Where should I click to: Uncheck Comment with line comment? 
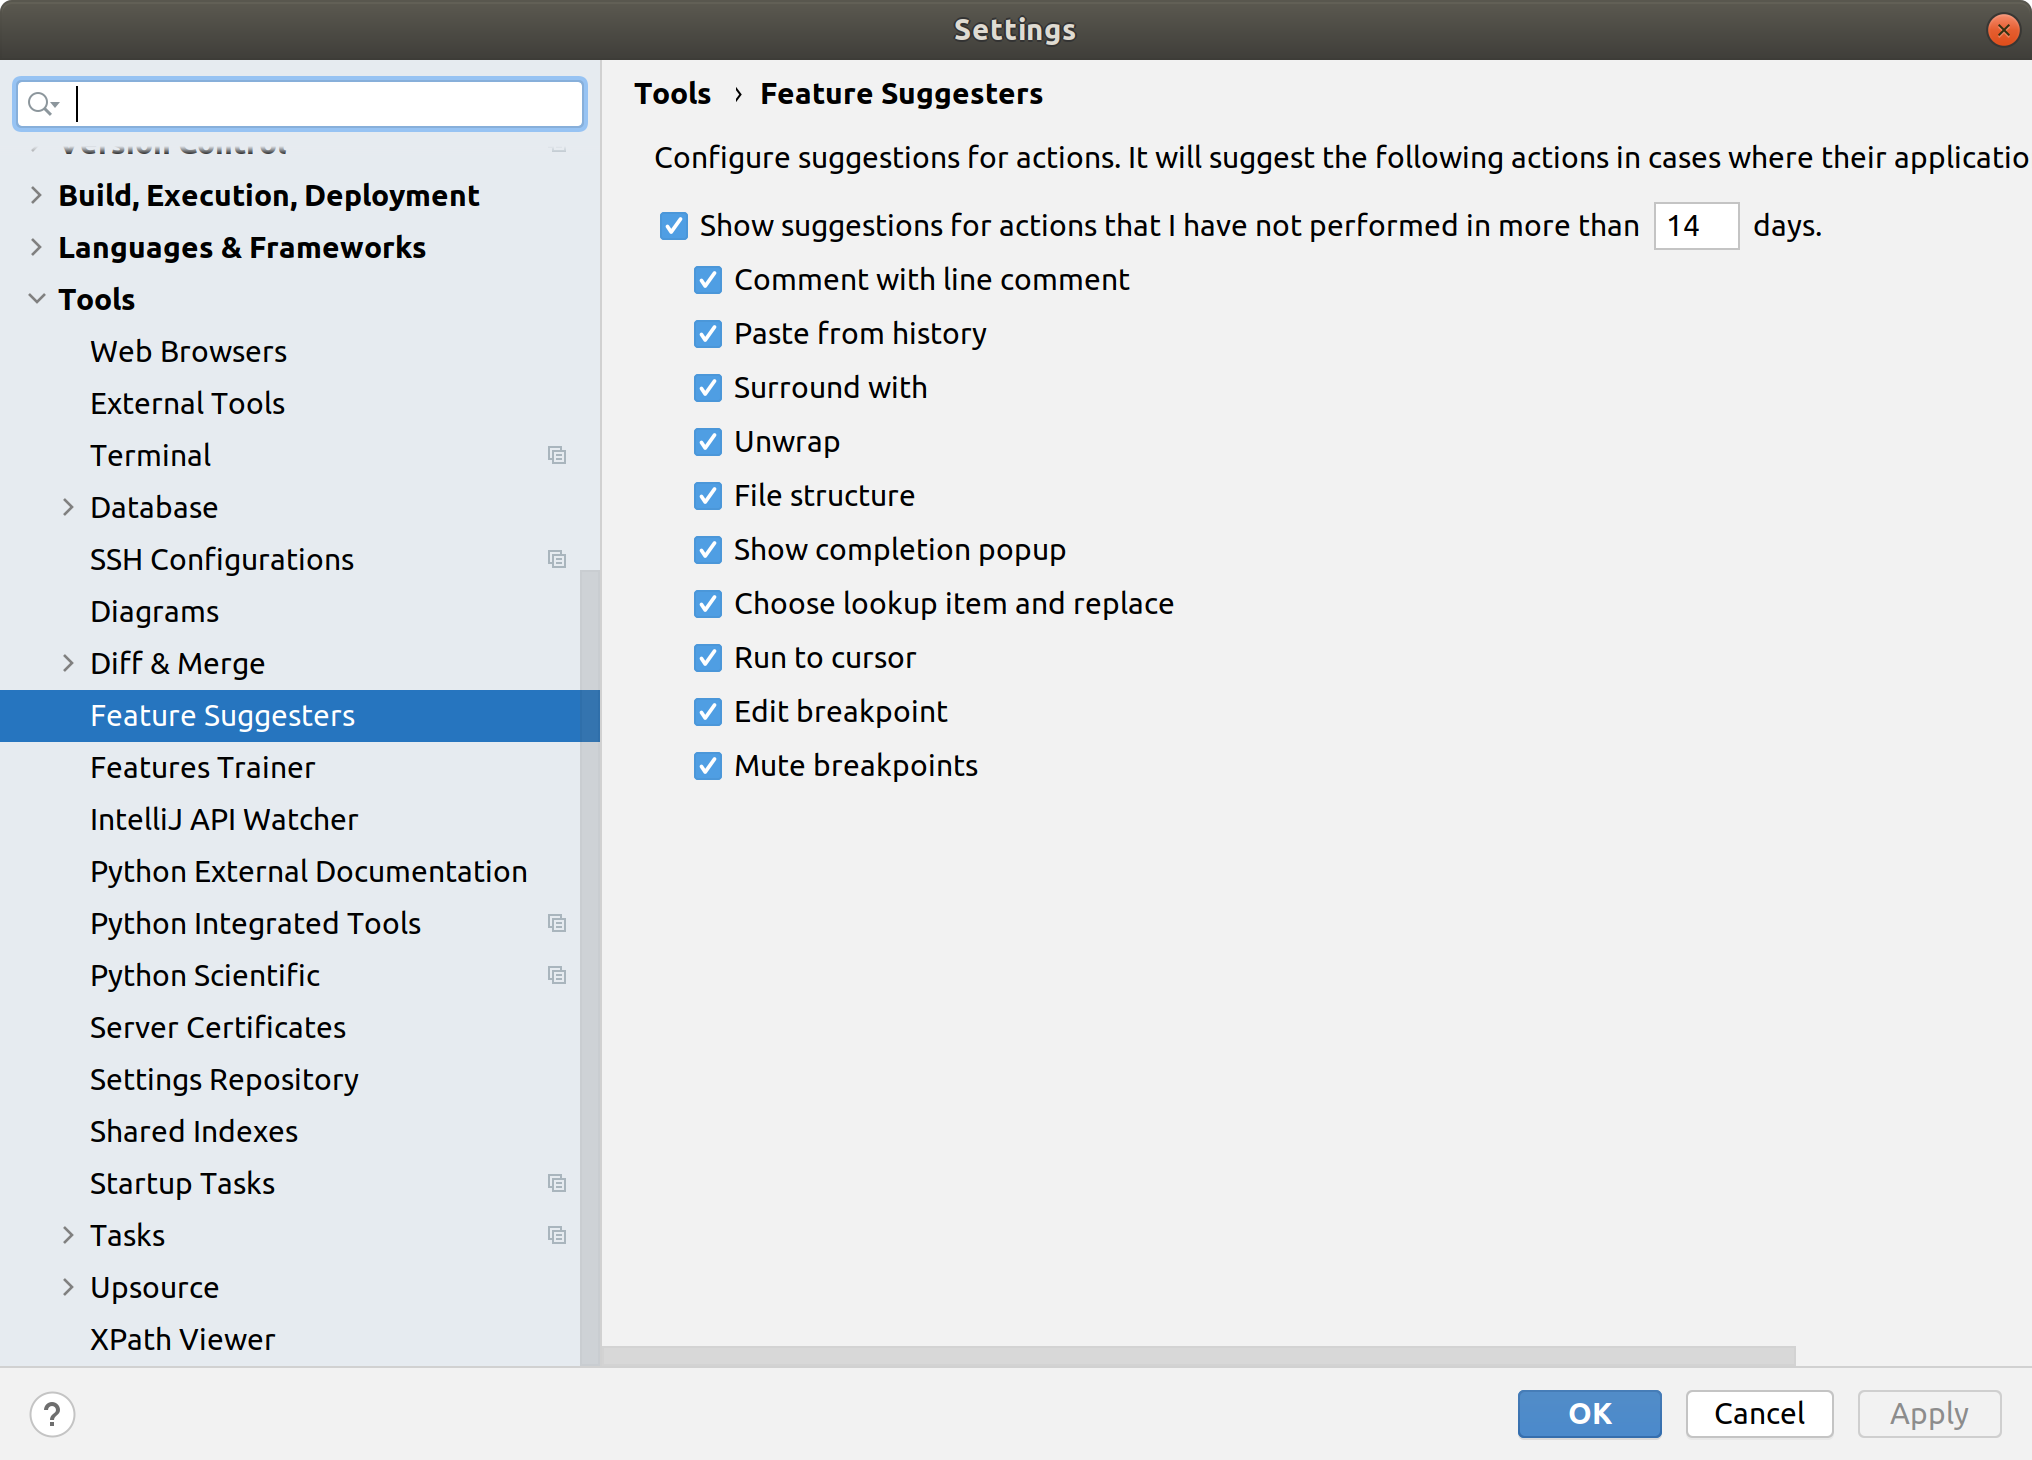[x=708, y=280]
